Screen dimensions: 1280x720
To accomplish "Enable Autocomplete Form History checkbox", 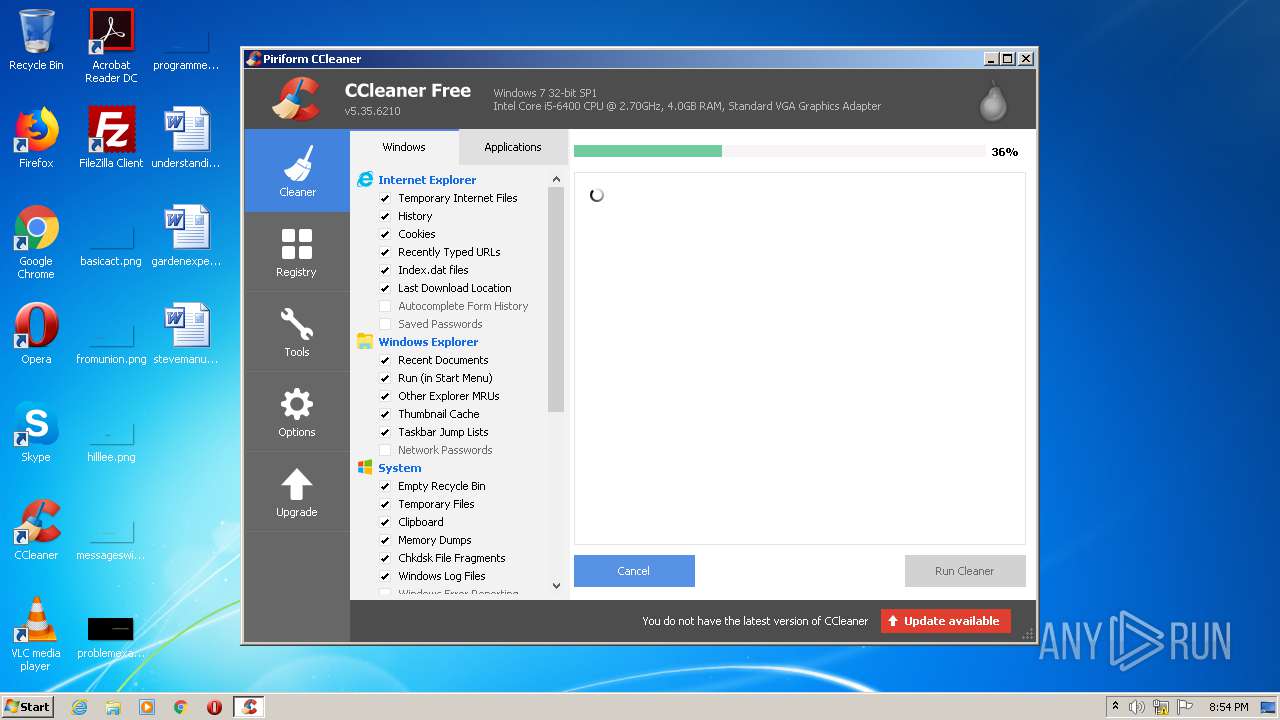I will coord(385,306).
